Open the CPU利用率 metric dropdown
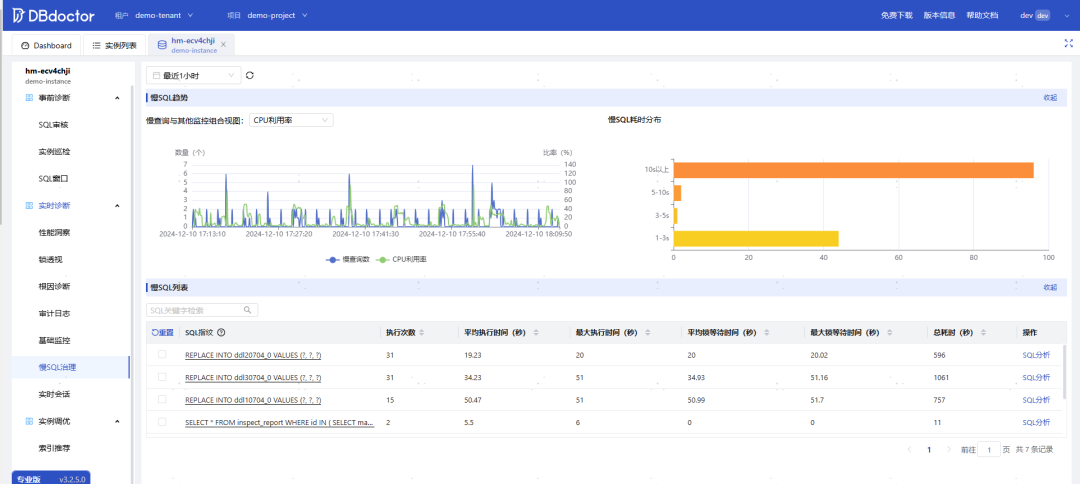Screen dimensions: 1080x484 click(x=291, y=120)
